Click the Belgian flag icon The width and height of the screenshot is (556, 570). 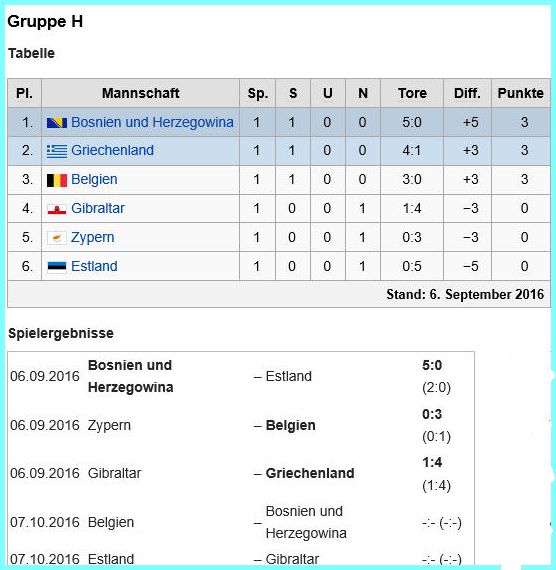click(x=57, y=180)
